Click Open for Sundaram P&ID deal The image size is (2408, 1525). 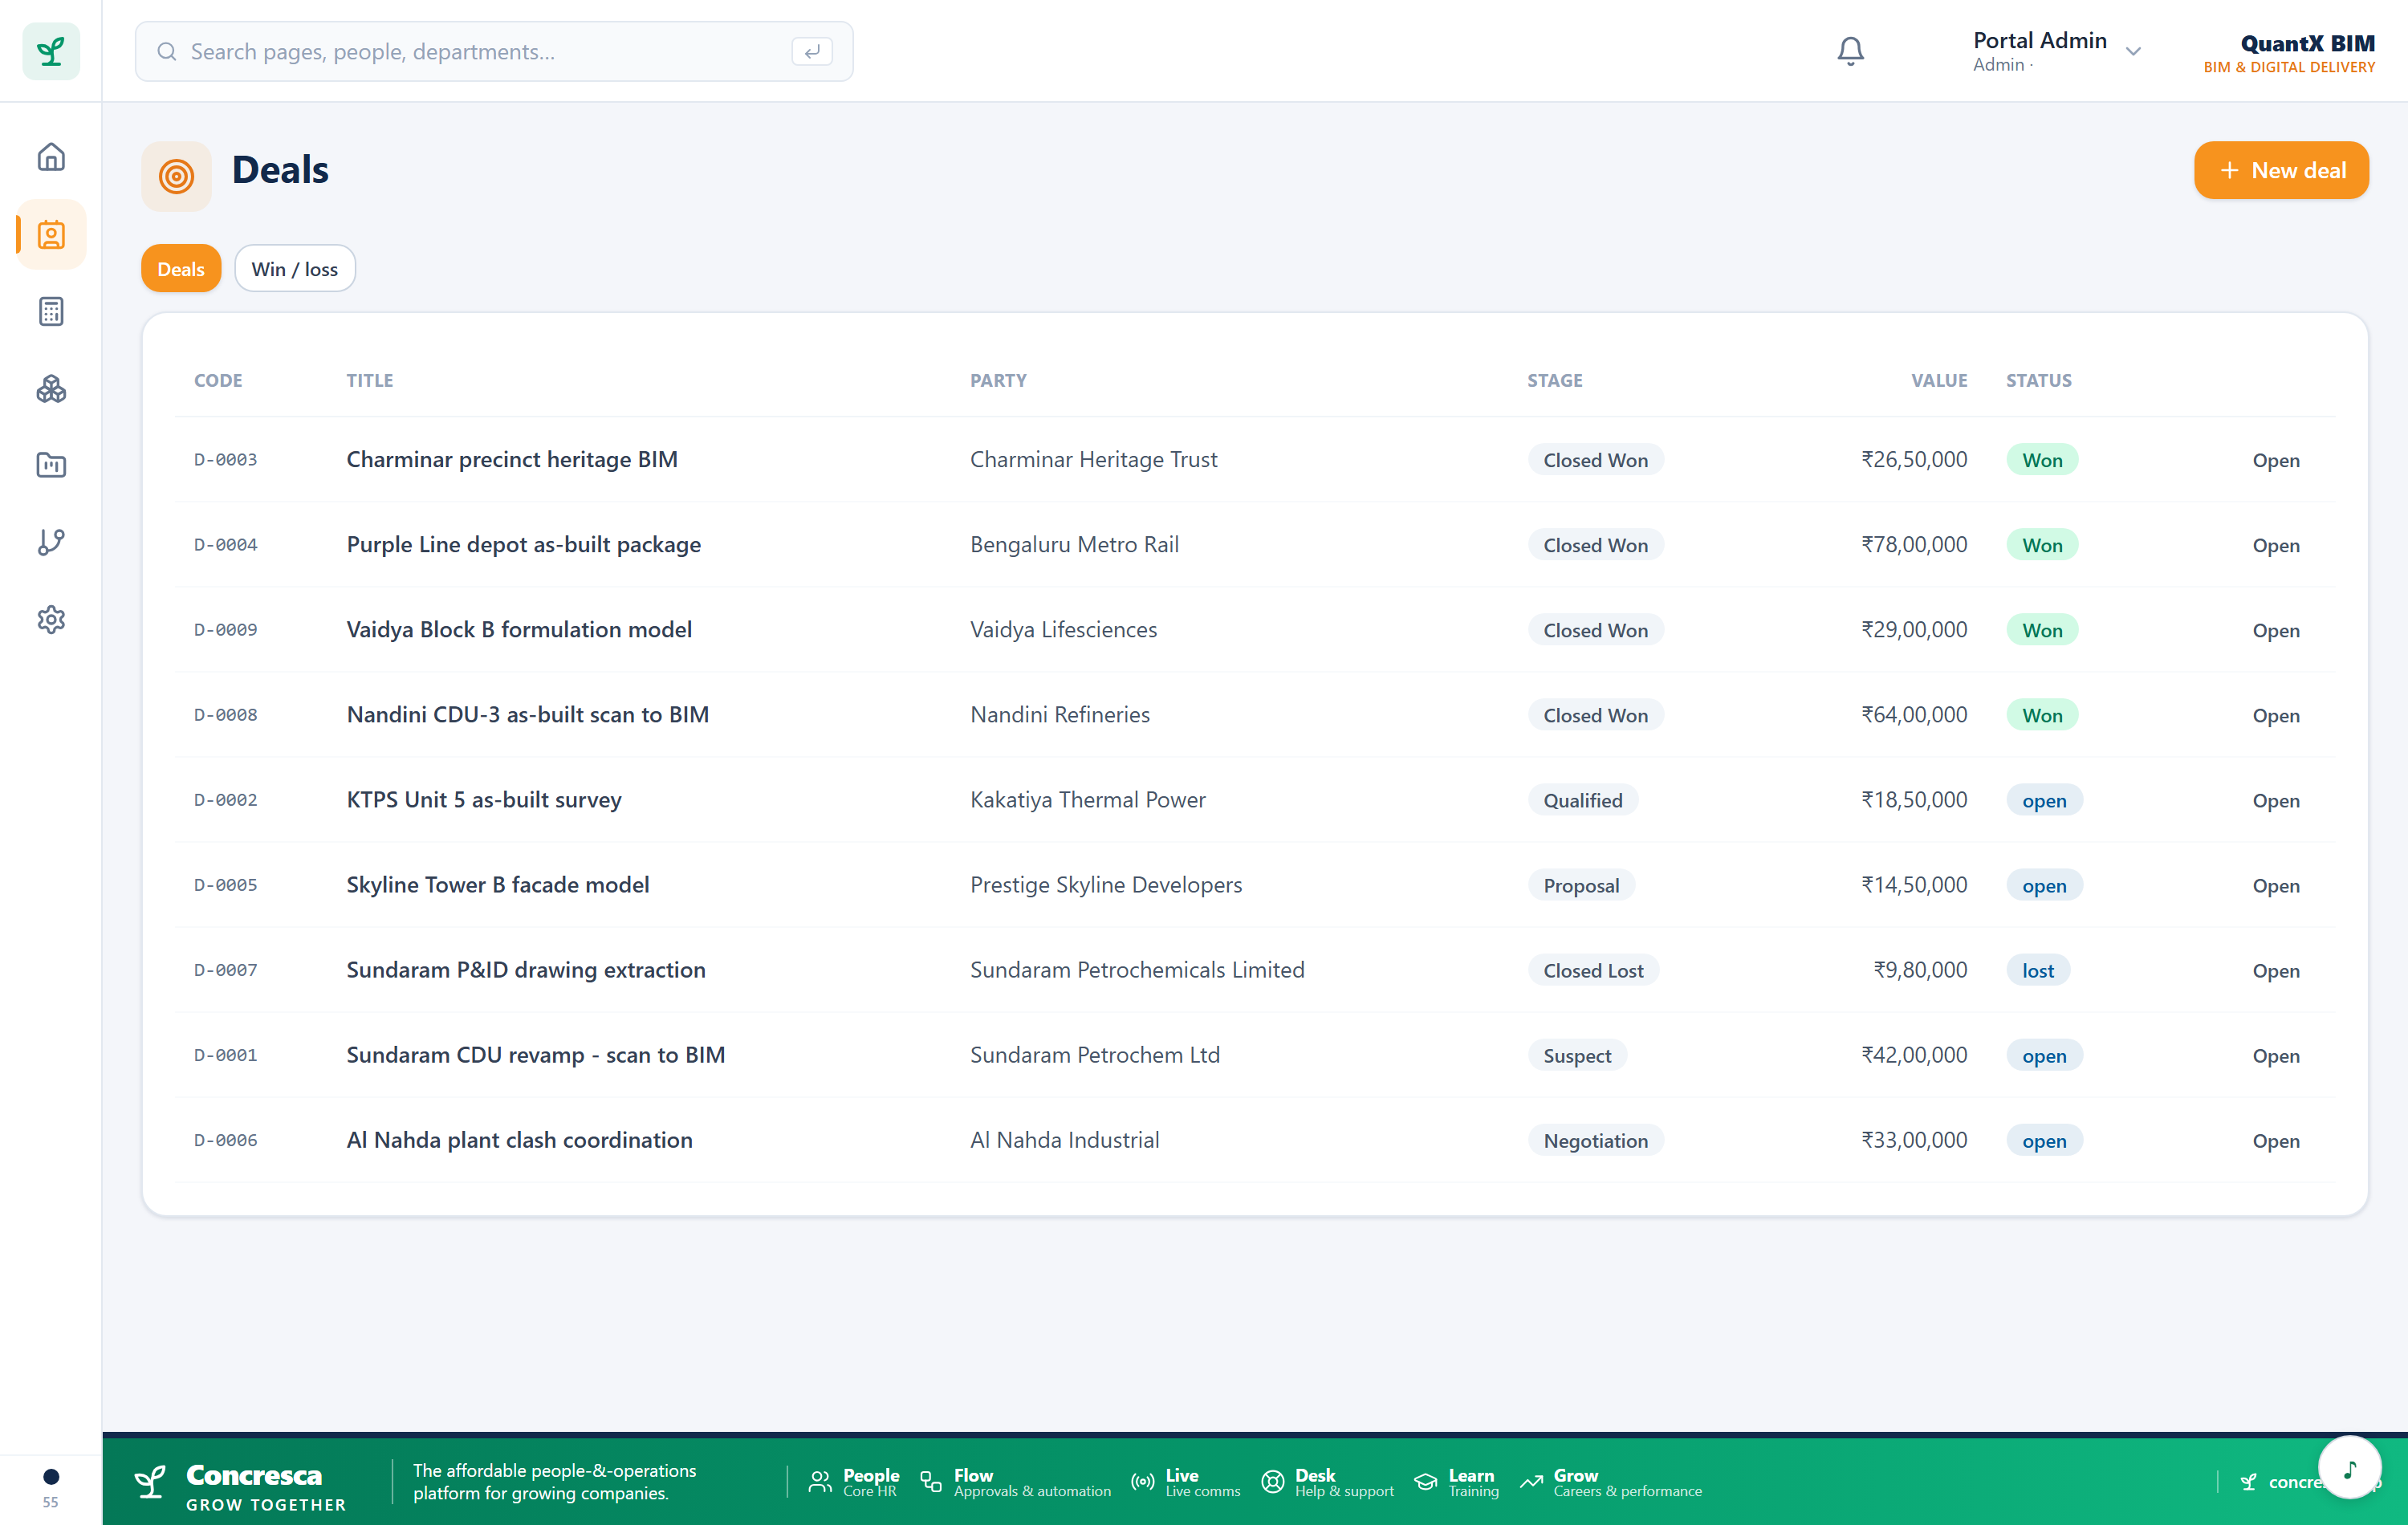[2275, 970]
